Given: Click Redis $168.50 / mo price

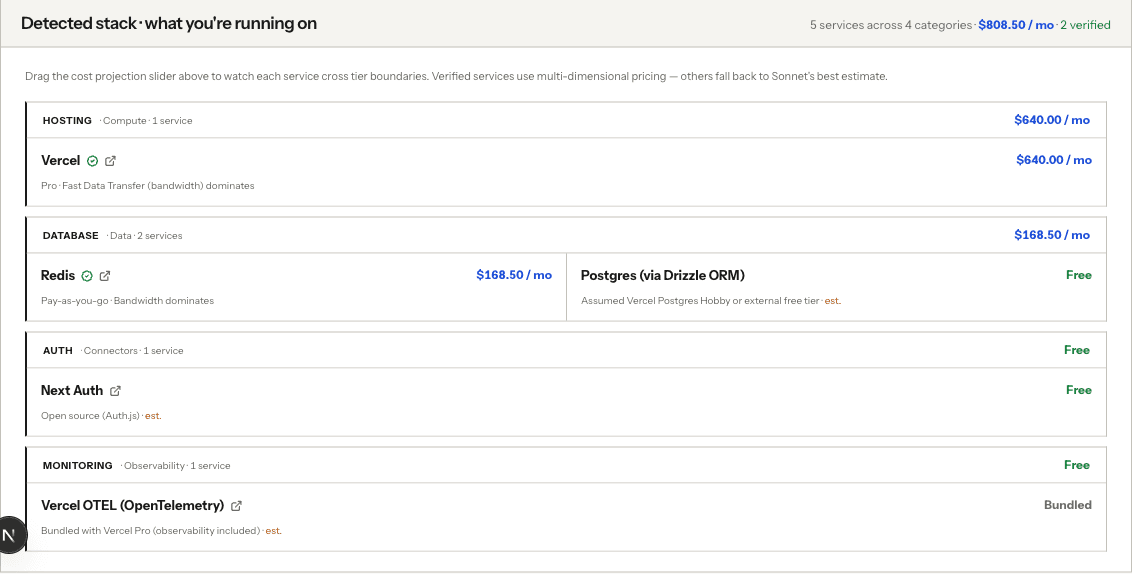Looking at the screenshot, I should 514,274.
